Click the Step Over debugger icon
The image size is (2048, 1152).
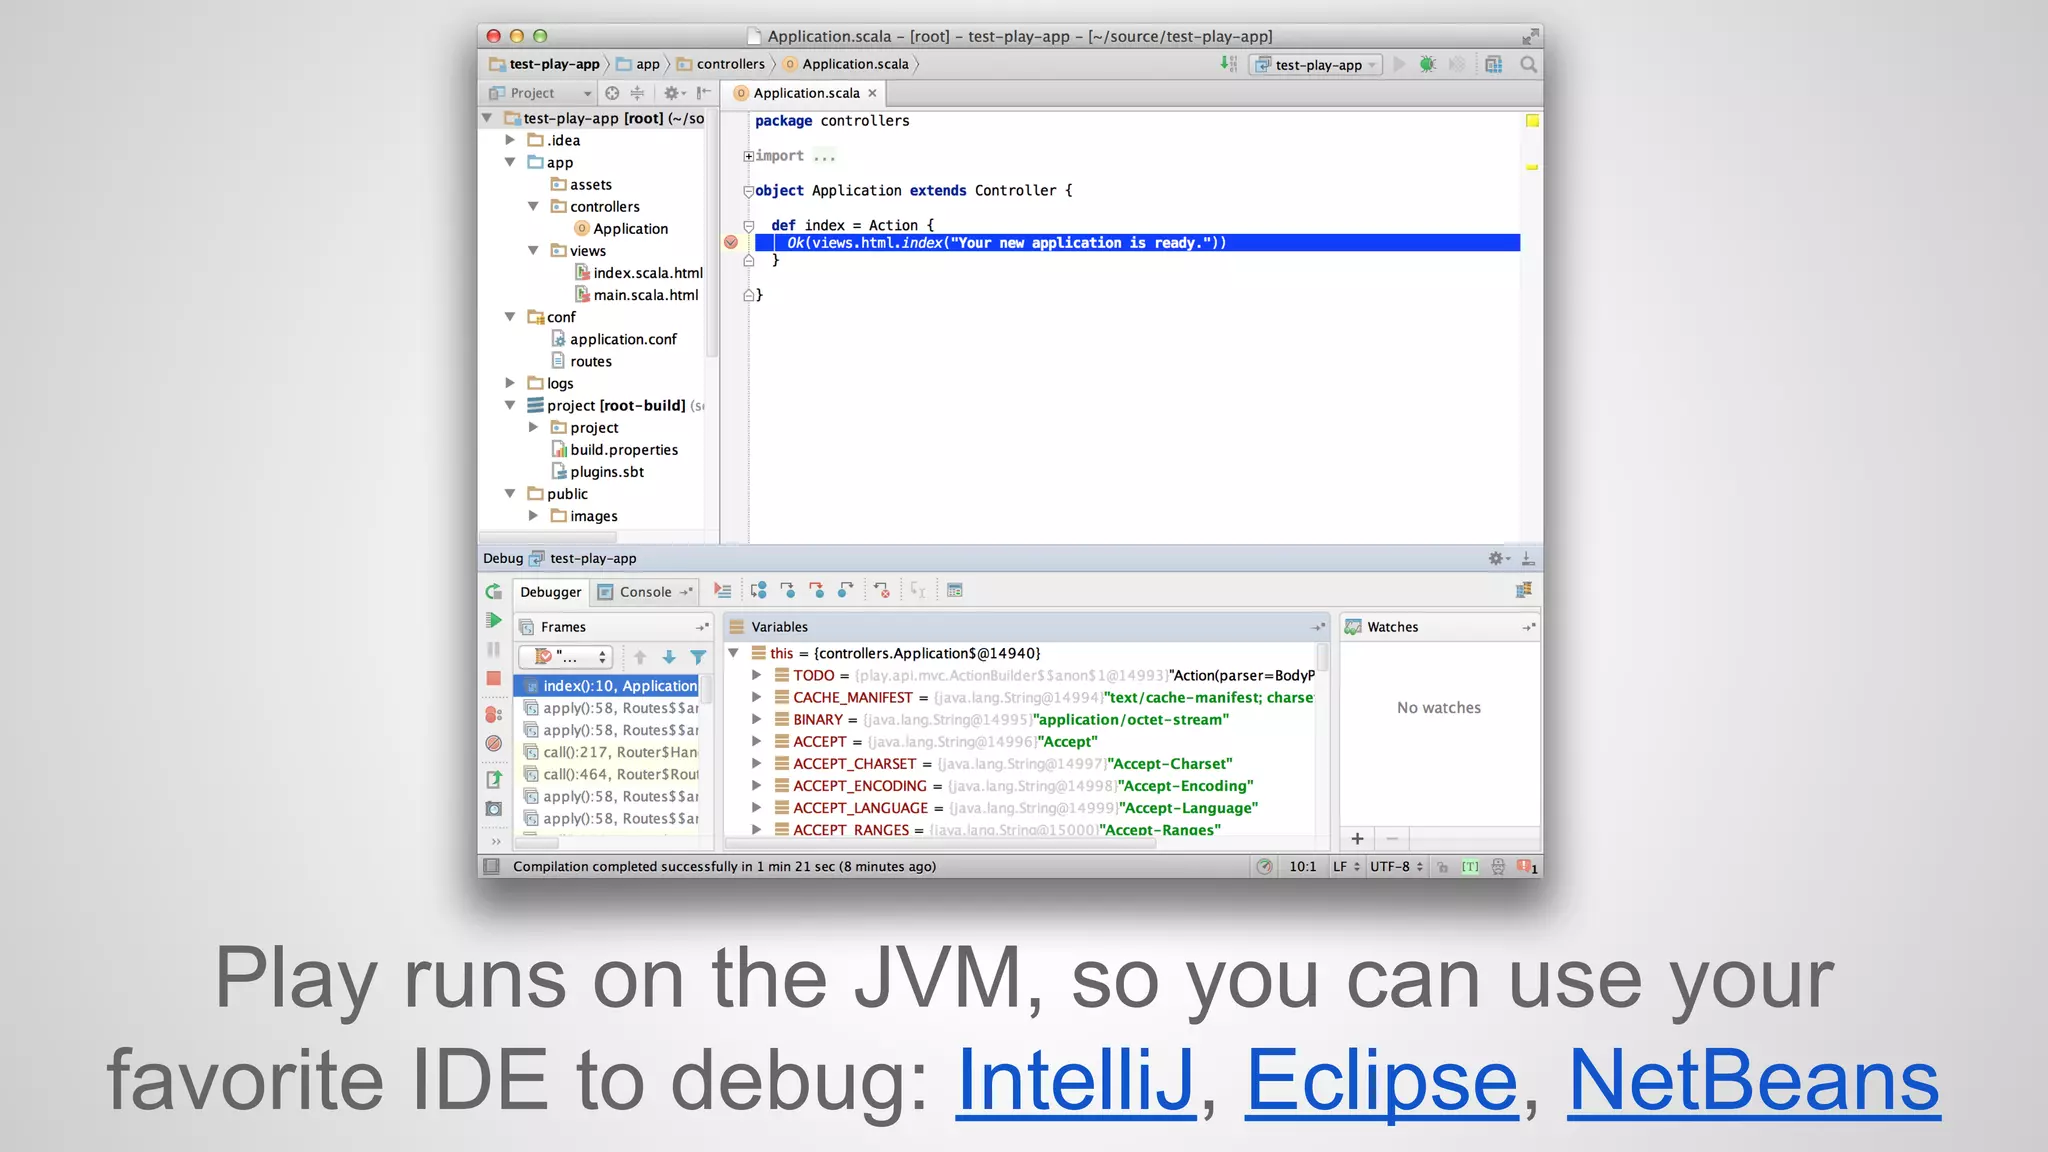pos(759,591)
